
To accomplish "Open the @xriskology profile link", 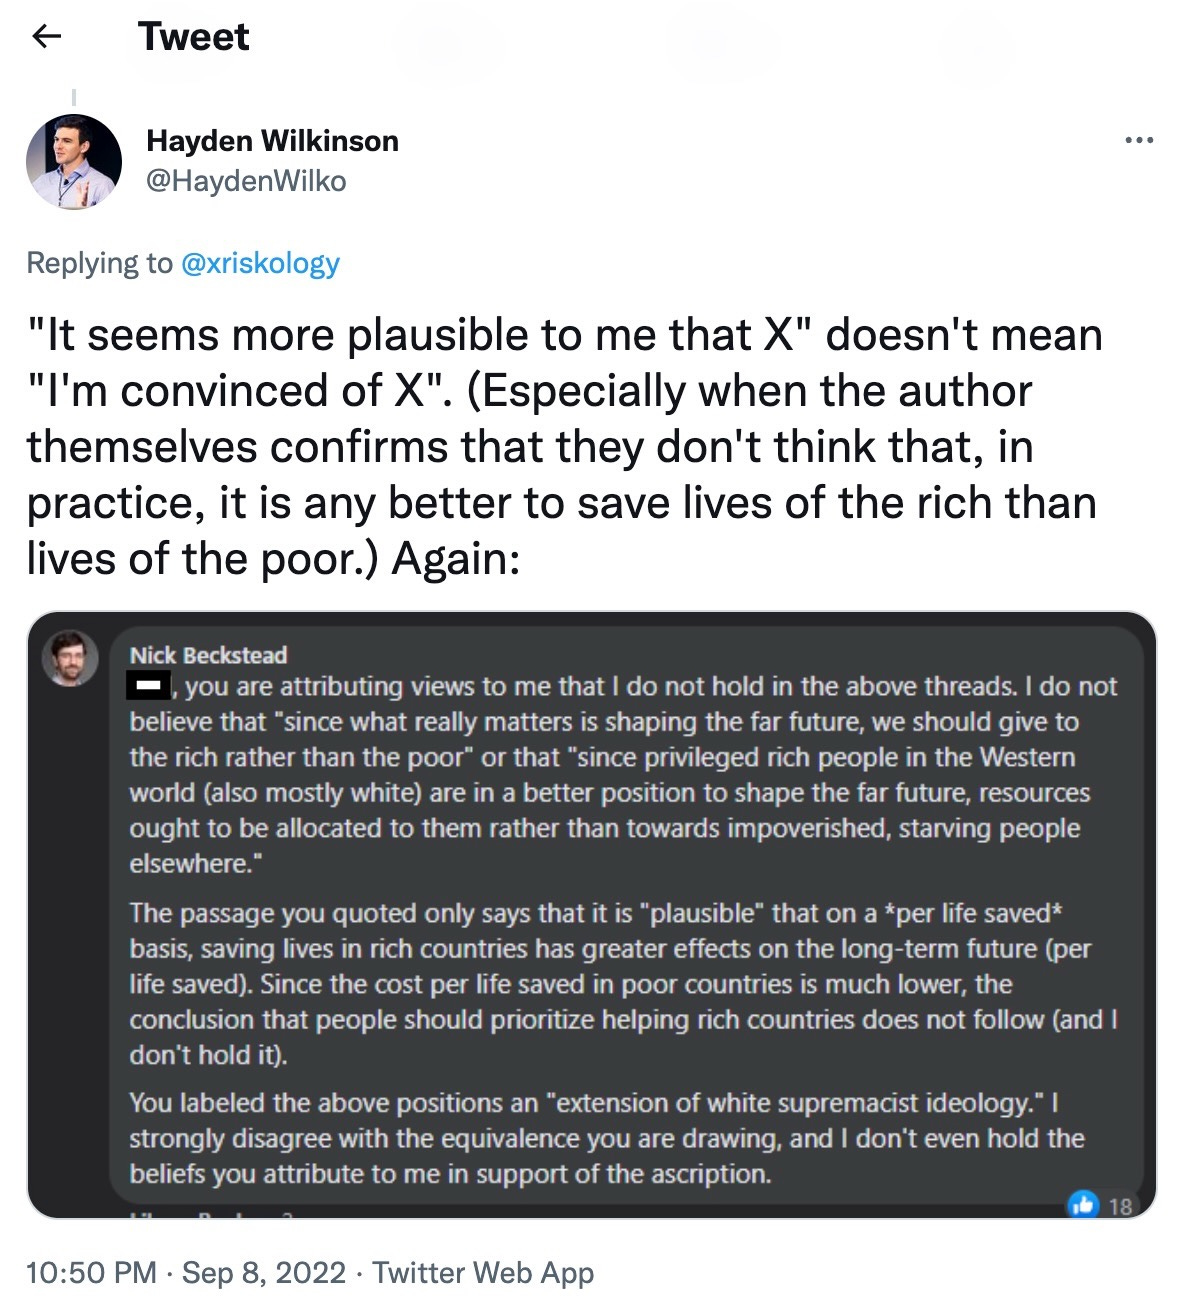I will (x=261, y=263).
